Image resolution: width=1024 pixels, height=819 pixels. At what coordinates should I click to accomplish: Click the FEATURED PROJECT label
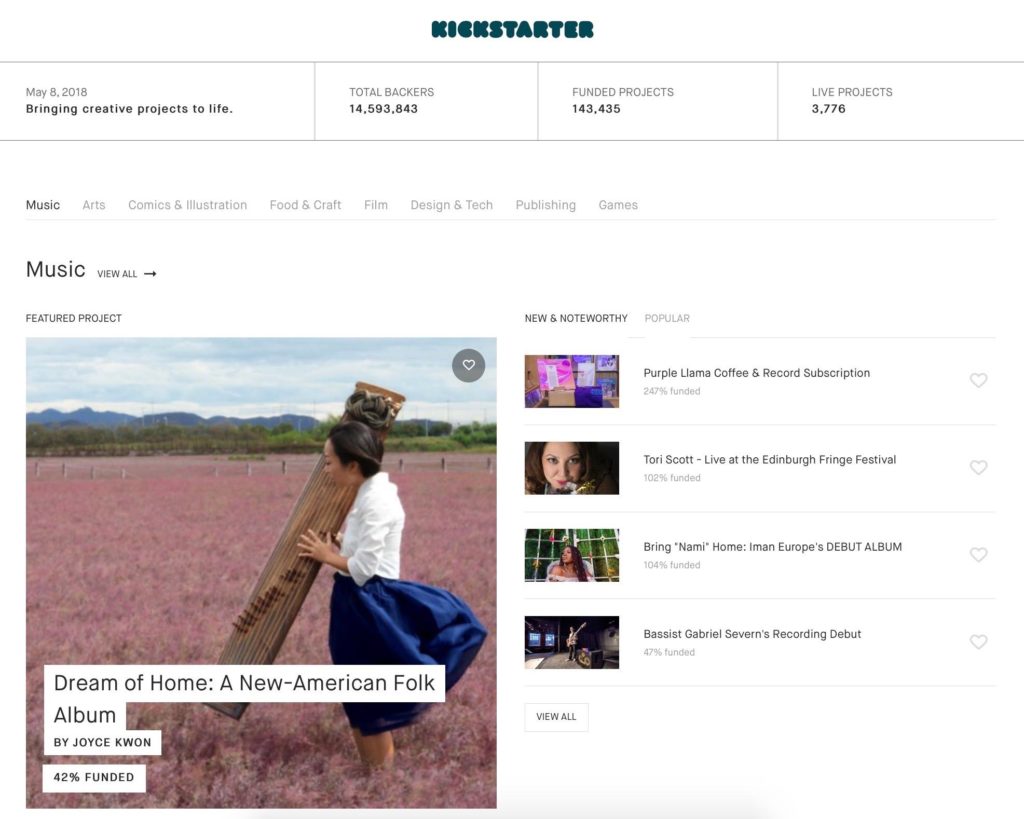[x=74, y=318]
